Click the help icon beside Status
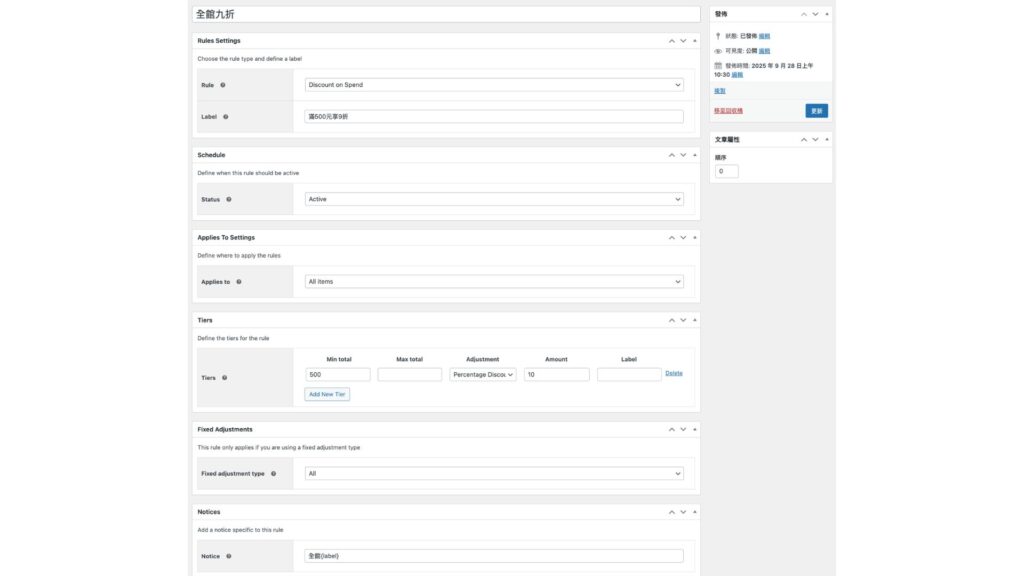 click(x=229, y=199)
